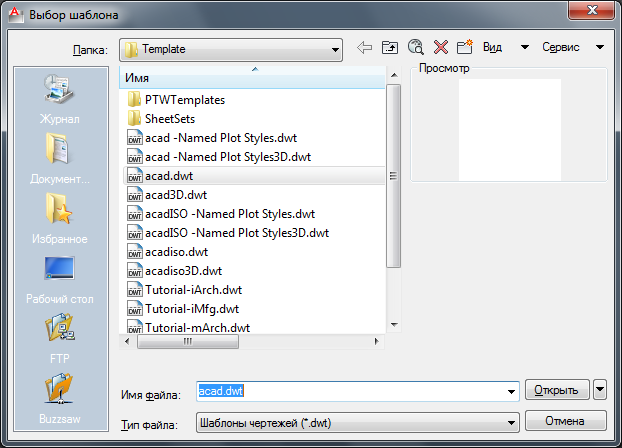Expand the Папка folder dropdown

tap(335, 50)
